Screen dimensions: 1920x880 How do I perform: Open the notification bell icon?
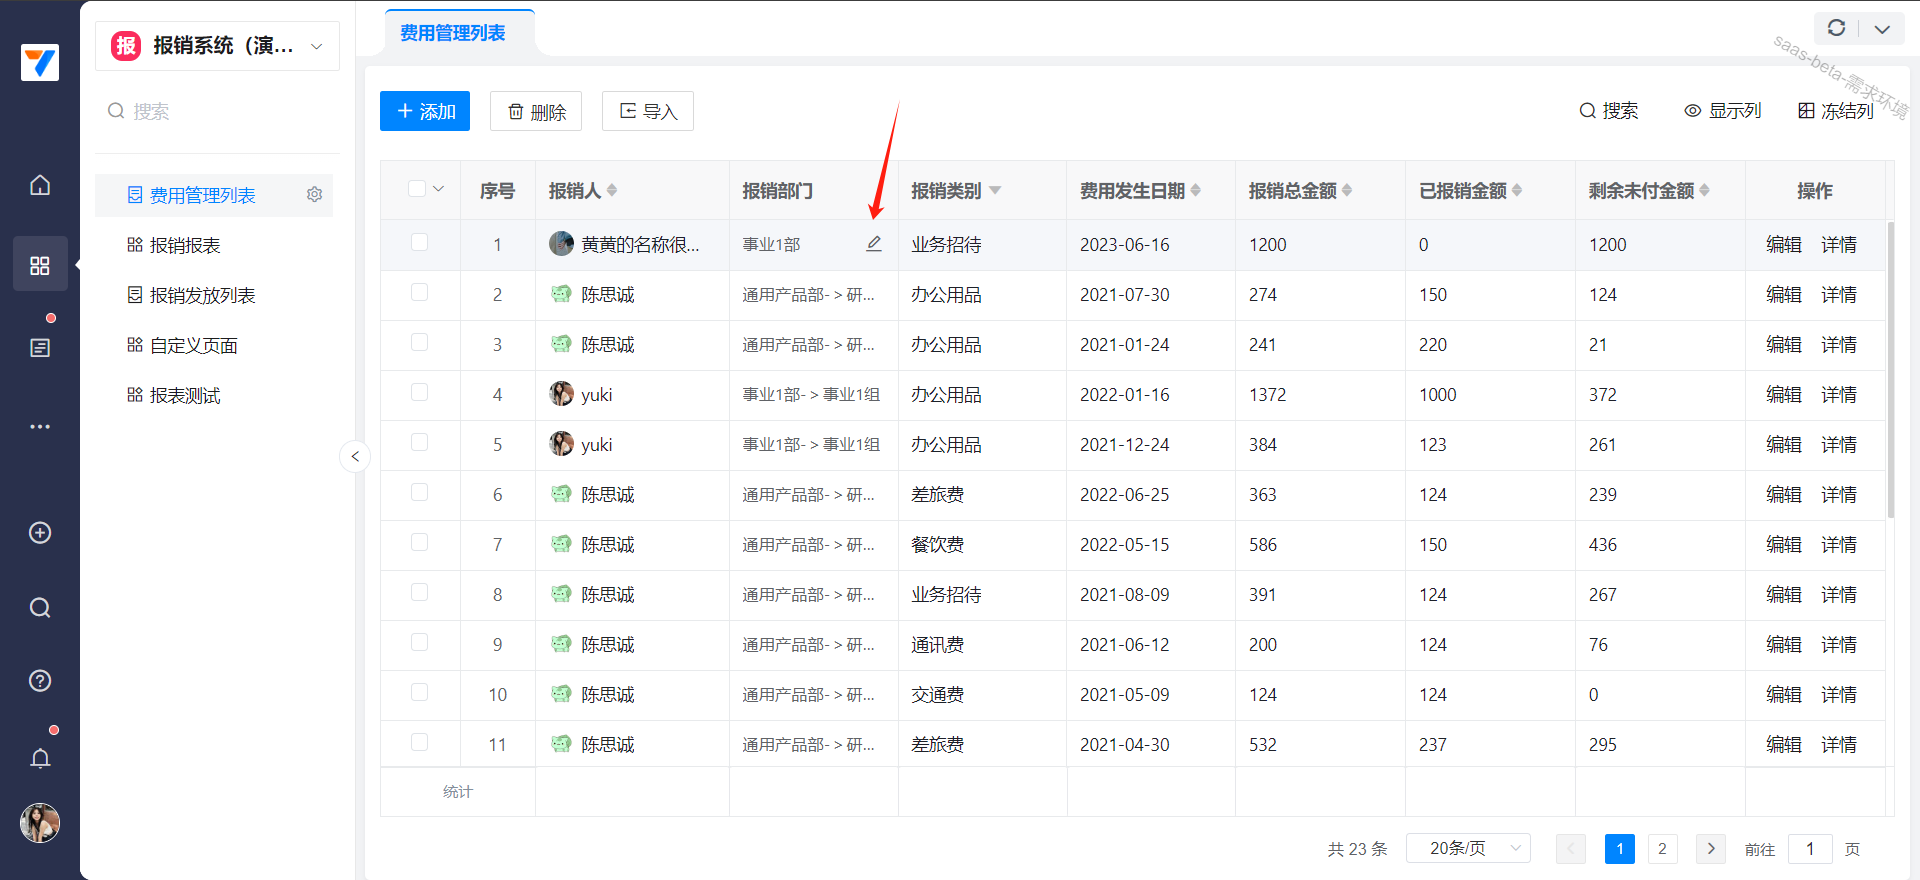[40, 759]
